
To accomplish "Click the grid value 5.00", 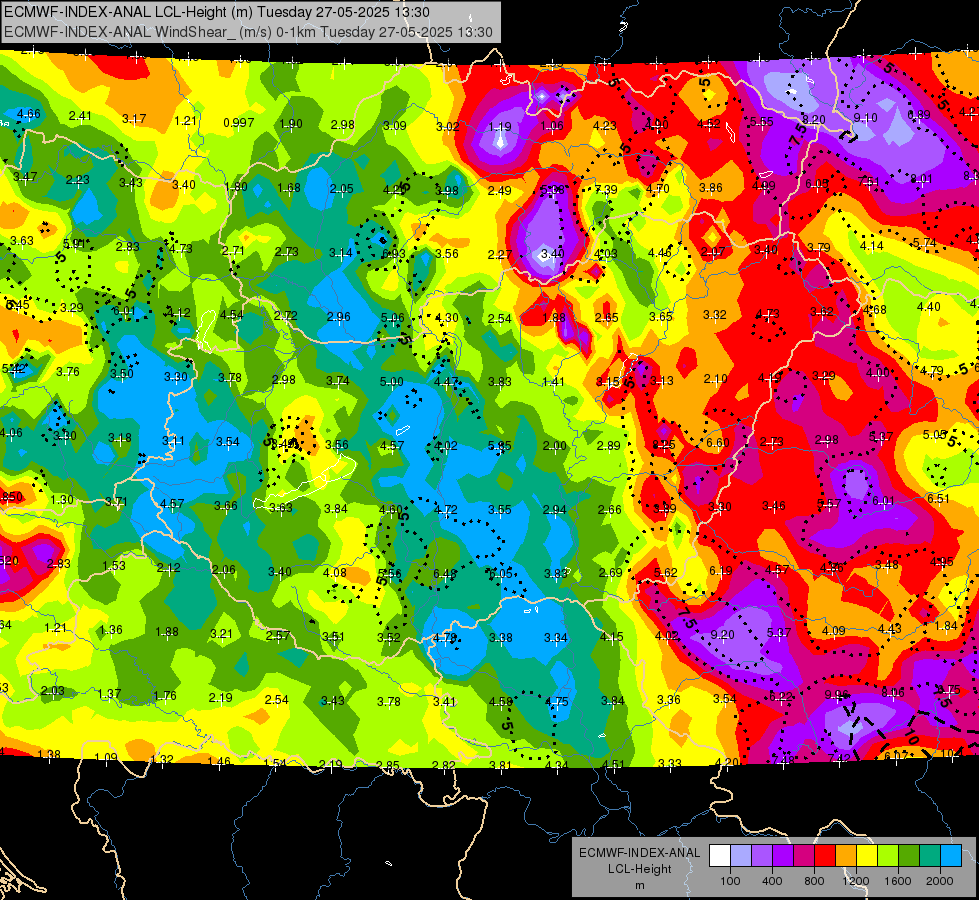I will (x=391, y=382).
